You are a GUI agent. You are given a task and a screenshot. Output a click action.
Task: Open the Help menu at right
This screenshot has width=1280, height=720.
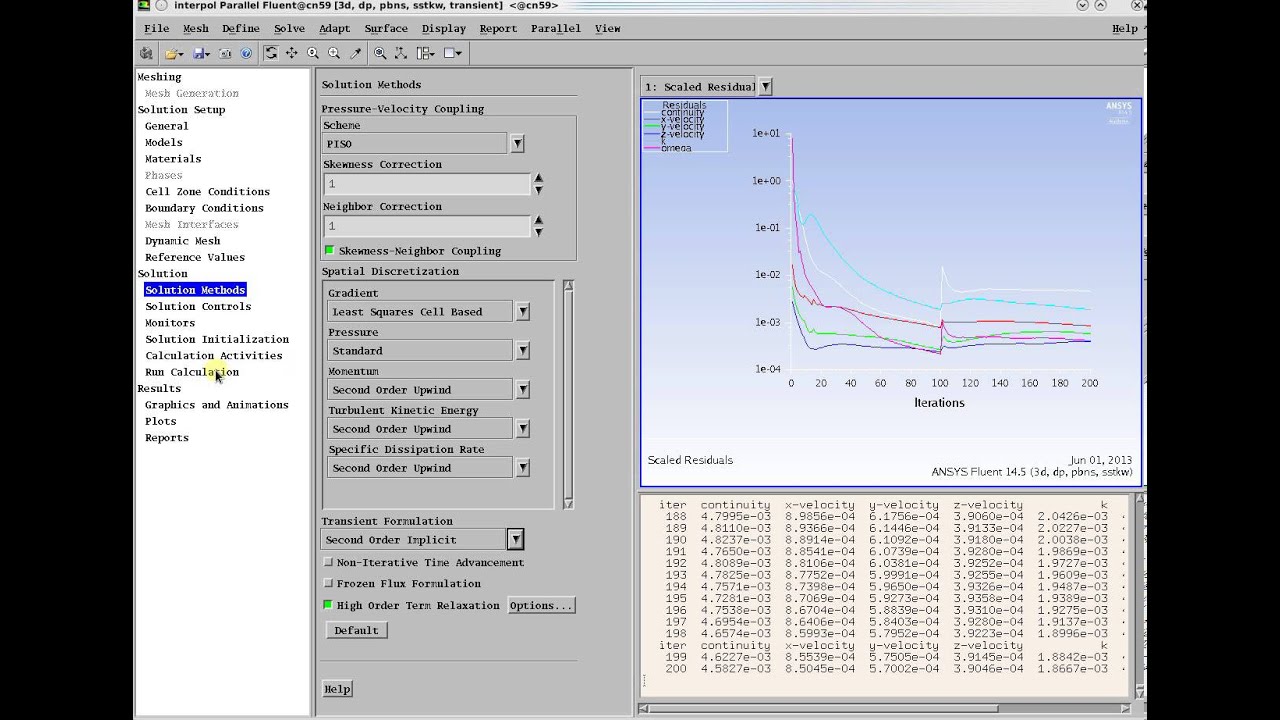[1125, 28]
